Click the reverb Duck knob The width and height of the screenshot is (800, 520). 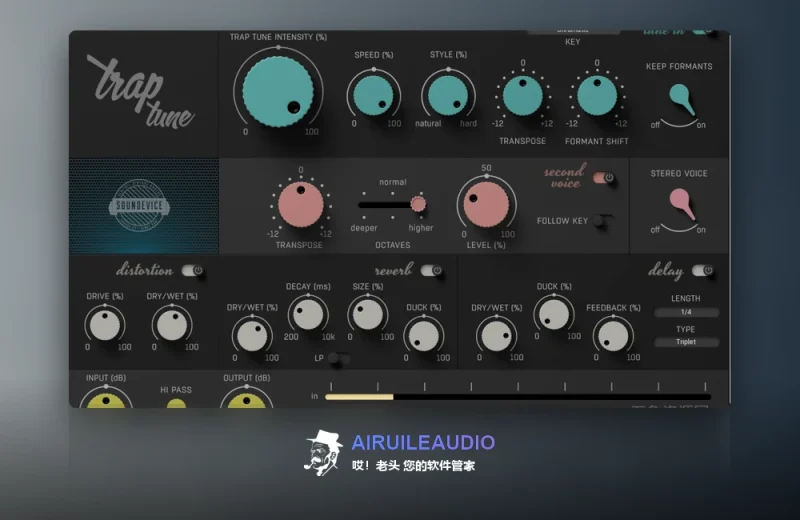click(423, 336)
